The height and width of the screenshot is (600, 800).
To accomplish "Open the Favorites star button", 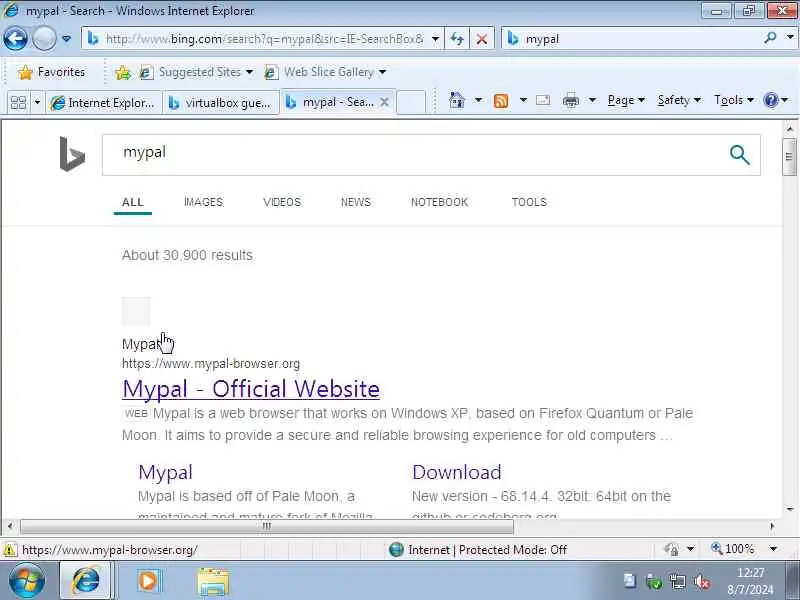I will coord(51,72).
